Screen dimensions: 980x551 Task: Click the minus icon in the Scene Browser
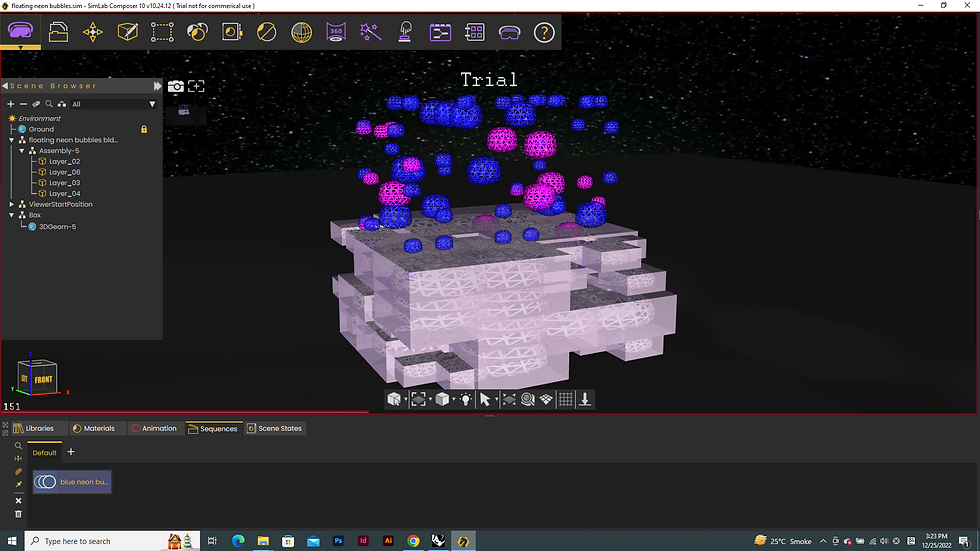tap(23, 104)
